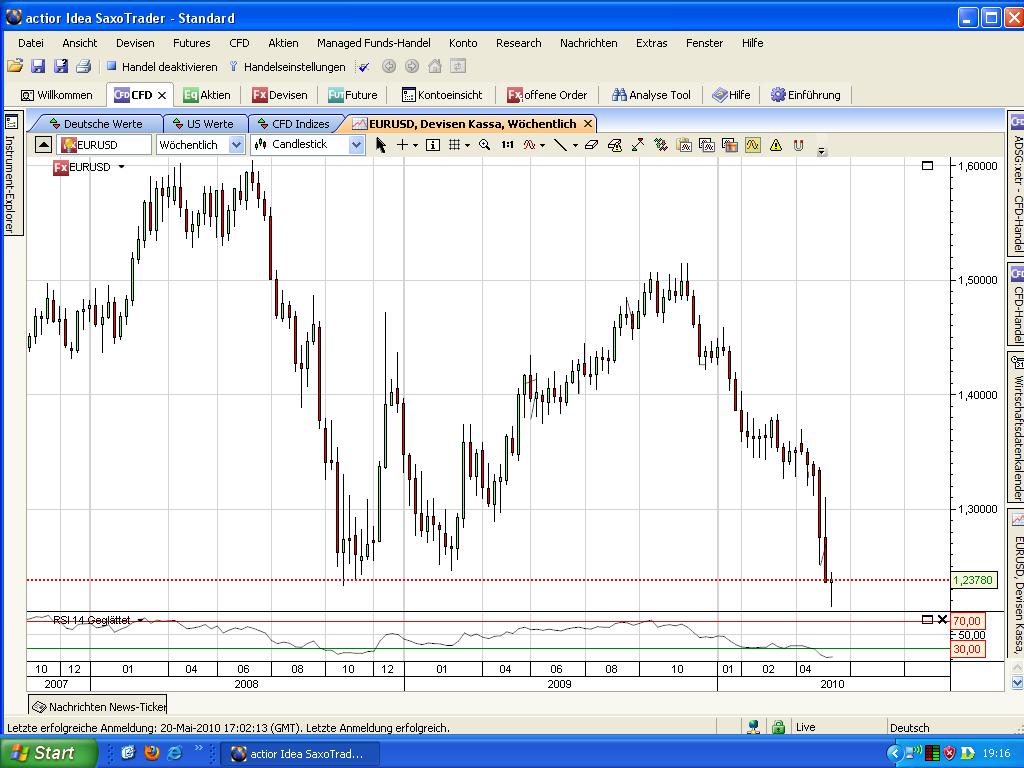1024x768 pixels.
Task: Click the yellow warning triangle alert icon
Action: [776, 145]
